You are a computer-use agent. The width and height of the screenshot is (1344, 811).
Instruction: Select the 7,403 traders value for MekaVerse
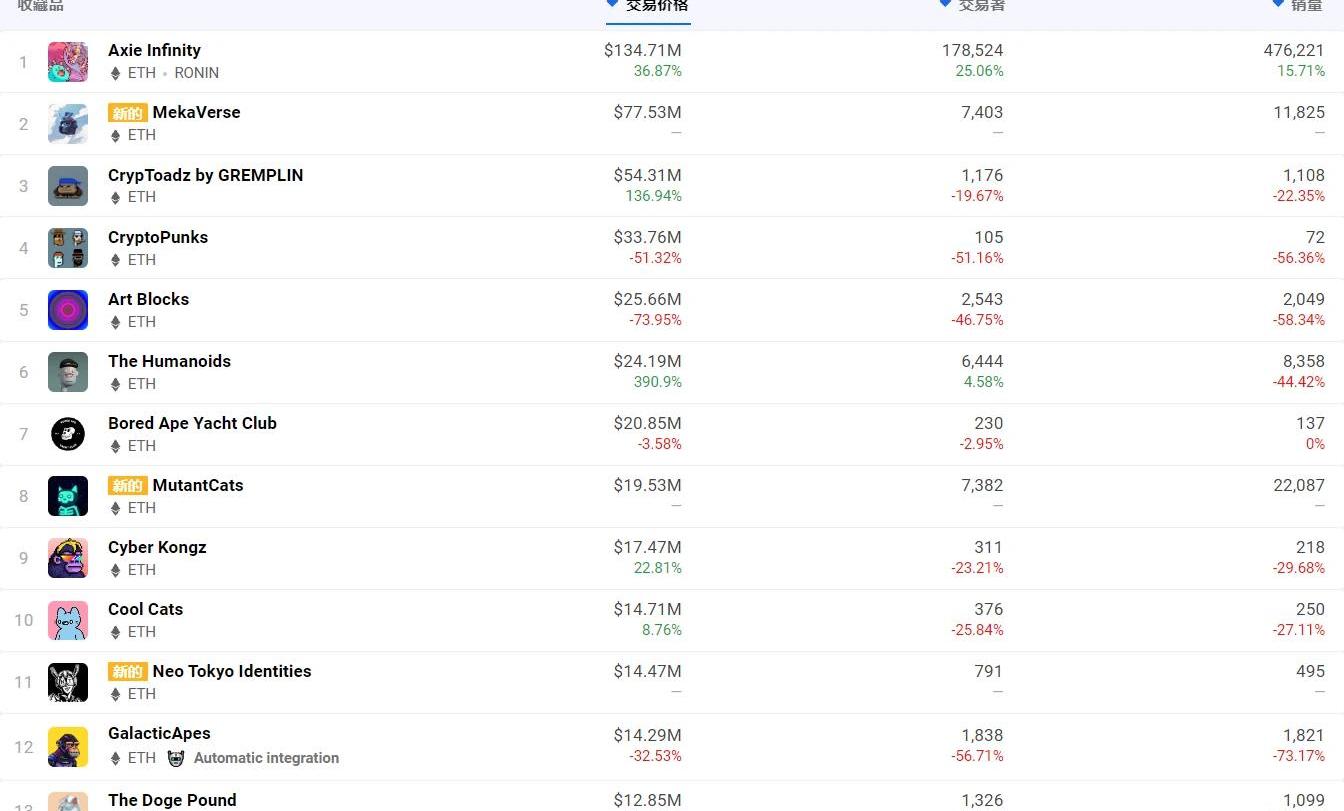982,112
